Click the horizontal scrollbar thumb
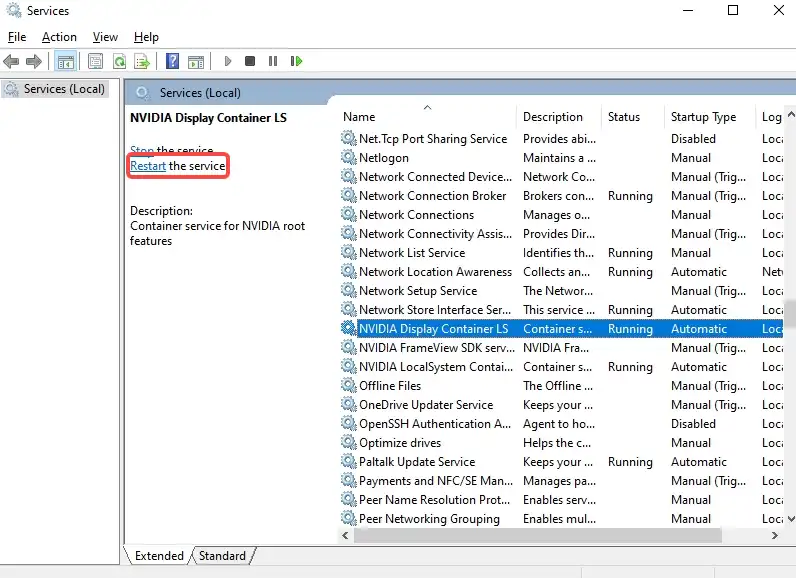This screenshot has width=796, height=578. pos(538,535)
